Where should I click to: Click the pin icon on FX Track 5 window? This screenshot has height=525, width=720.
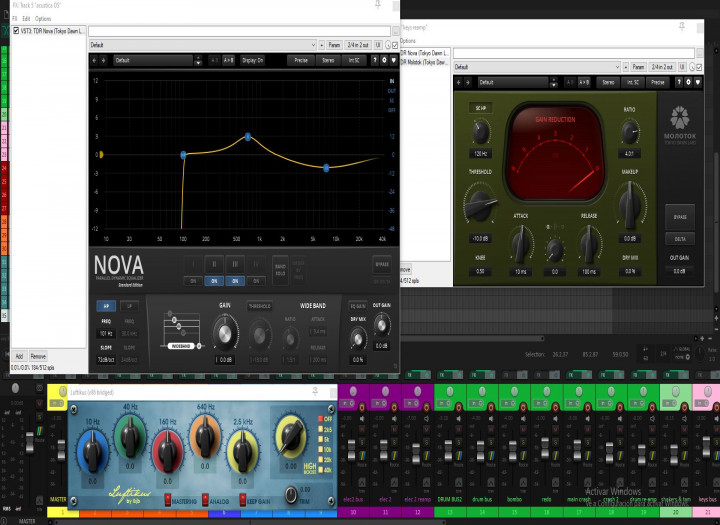point(377,5)
